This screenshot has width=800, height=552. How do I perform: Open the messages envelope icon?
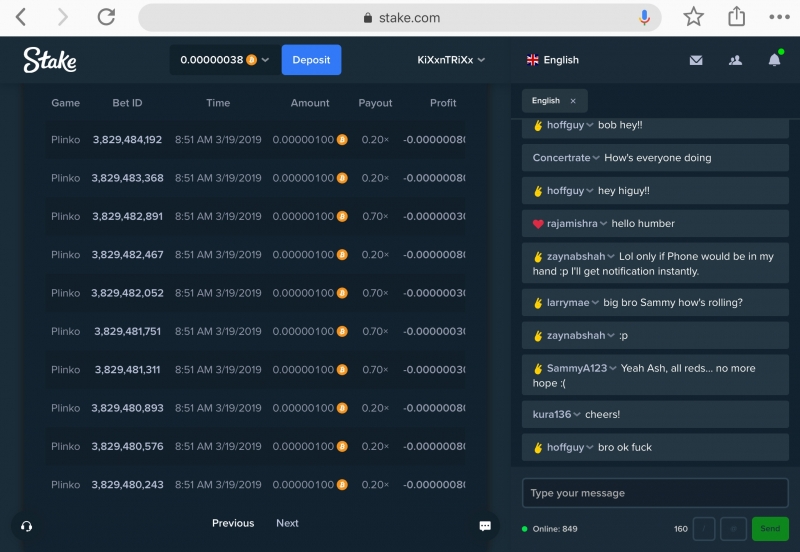(x=696, y=60)
